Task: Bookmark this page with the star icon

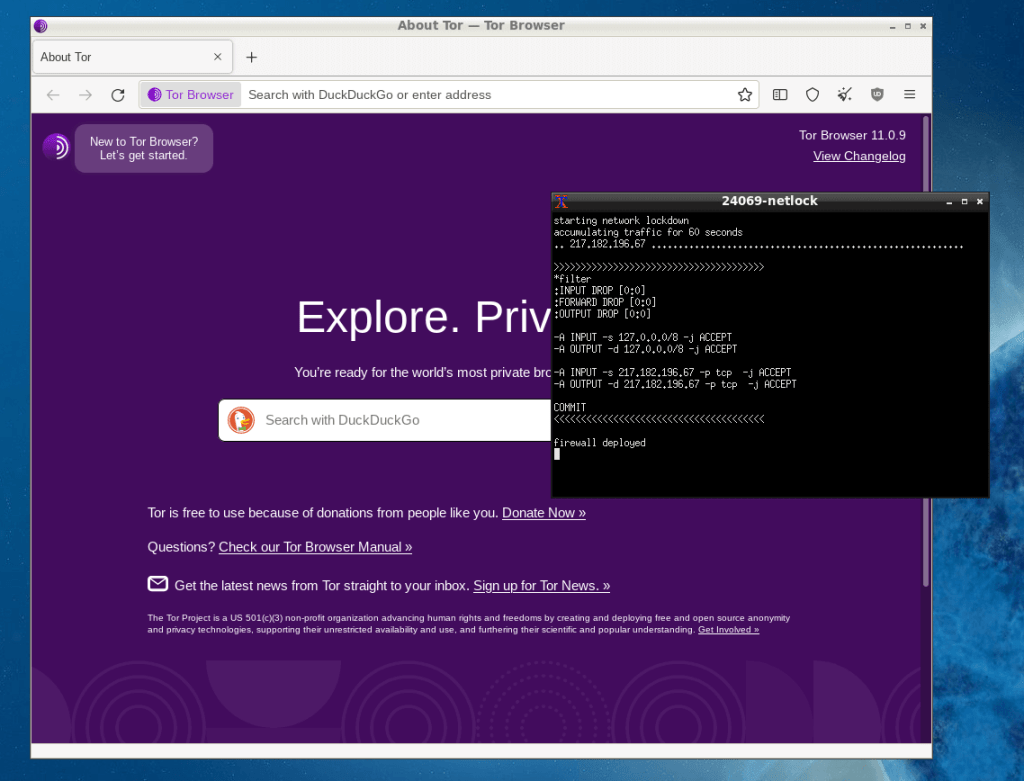Action: point(744,95)
